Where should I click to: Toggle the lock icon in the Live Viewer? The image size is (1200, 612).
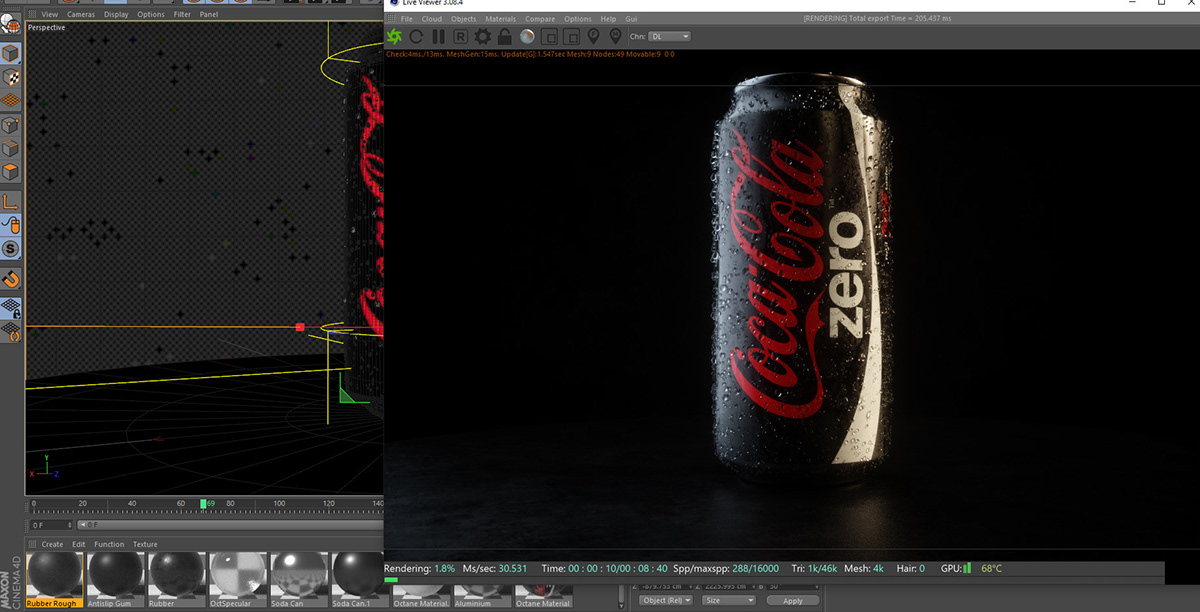(505, 36)
